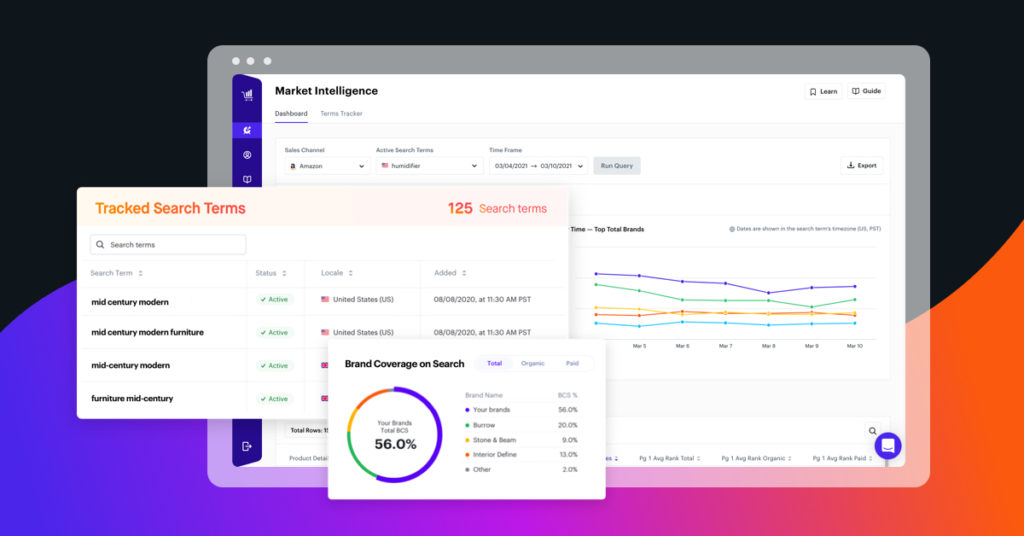Image resolution: width=1024 pixels, height=536 pixels.
Task: Open the chat support bubble
Action: [x=888, y=446]
